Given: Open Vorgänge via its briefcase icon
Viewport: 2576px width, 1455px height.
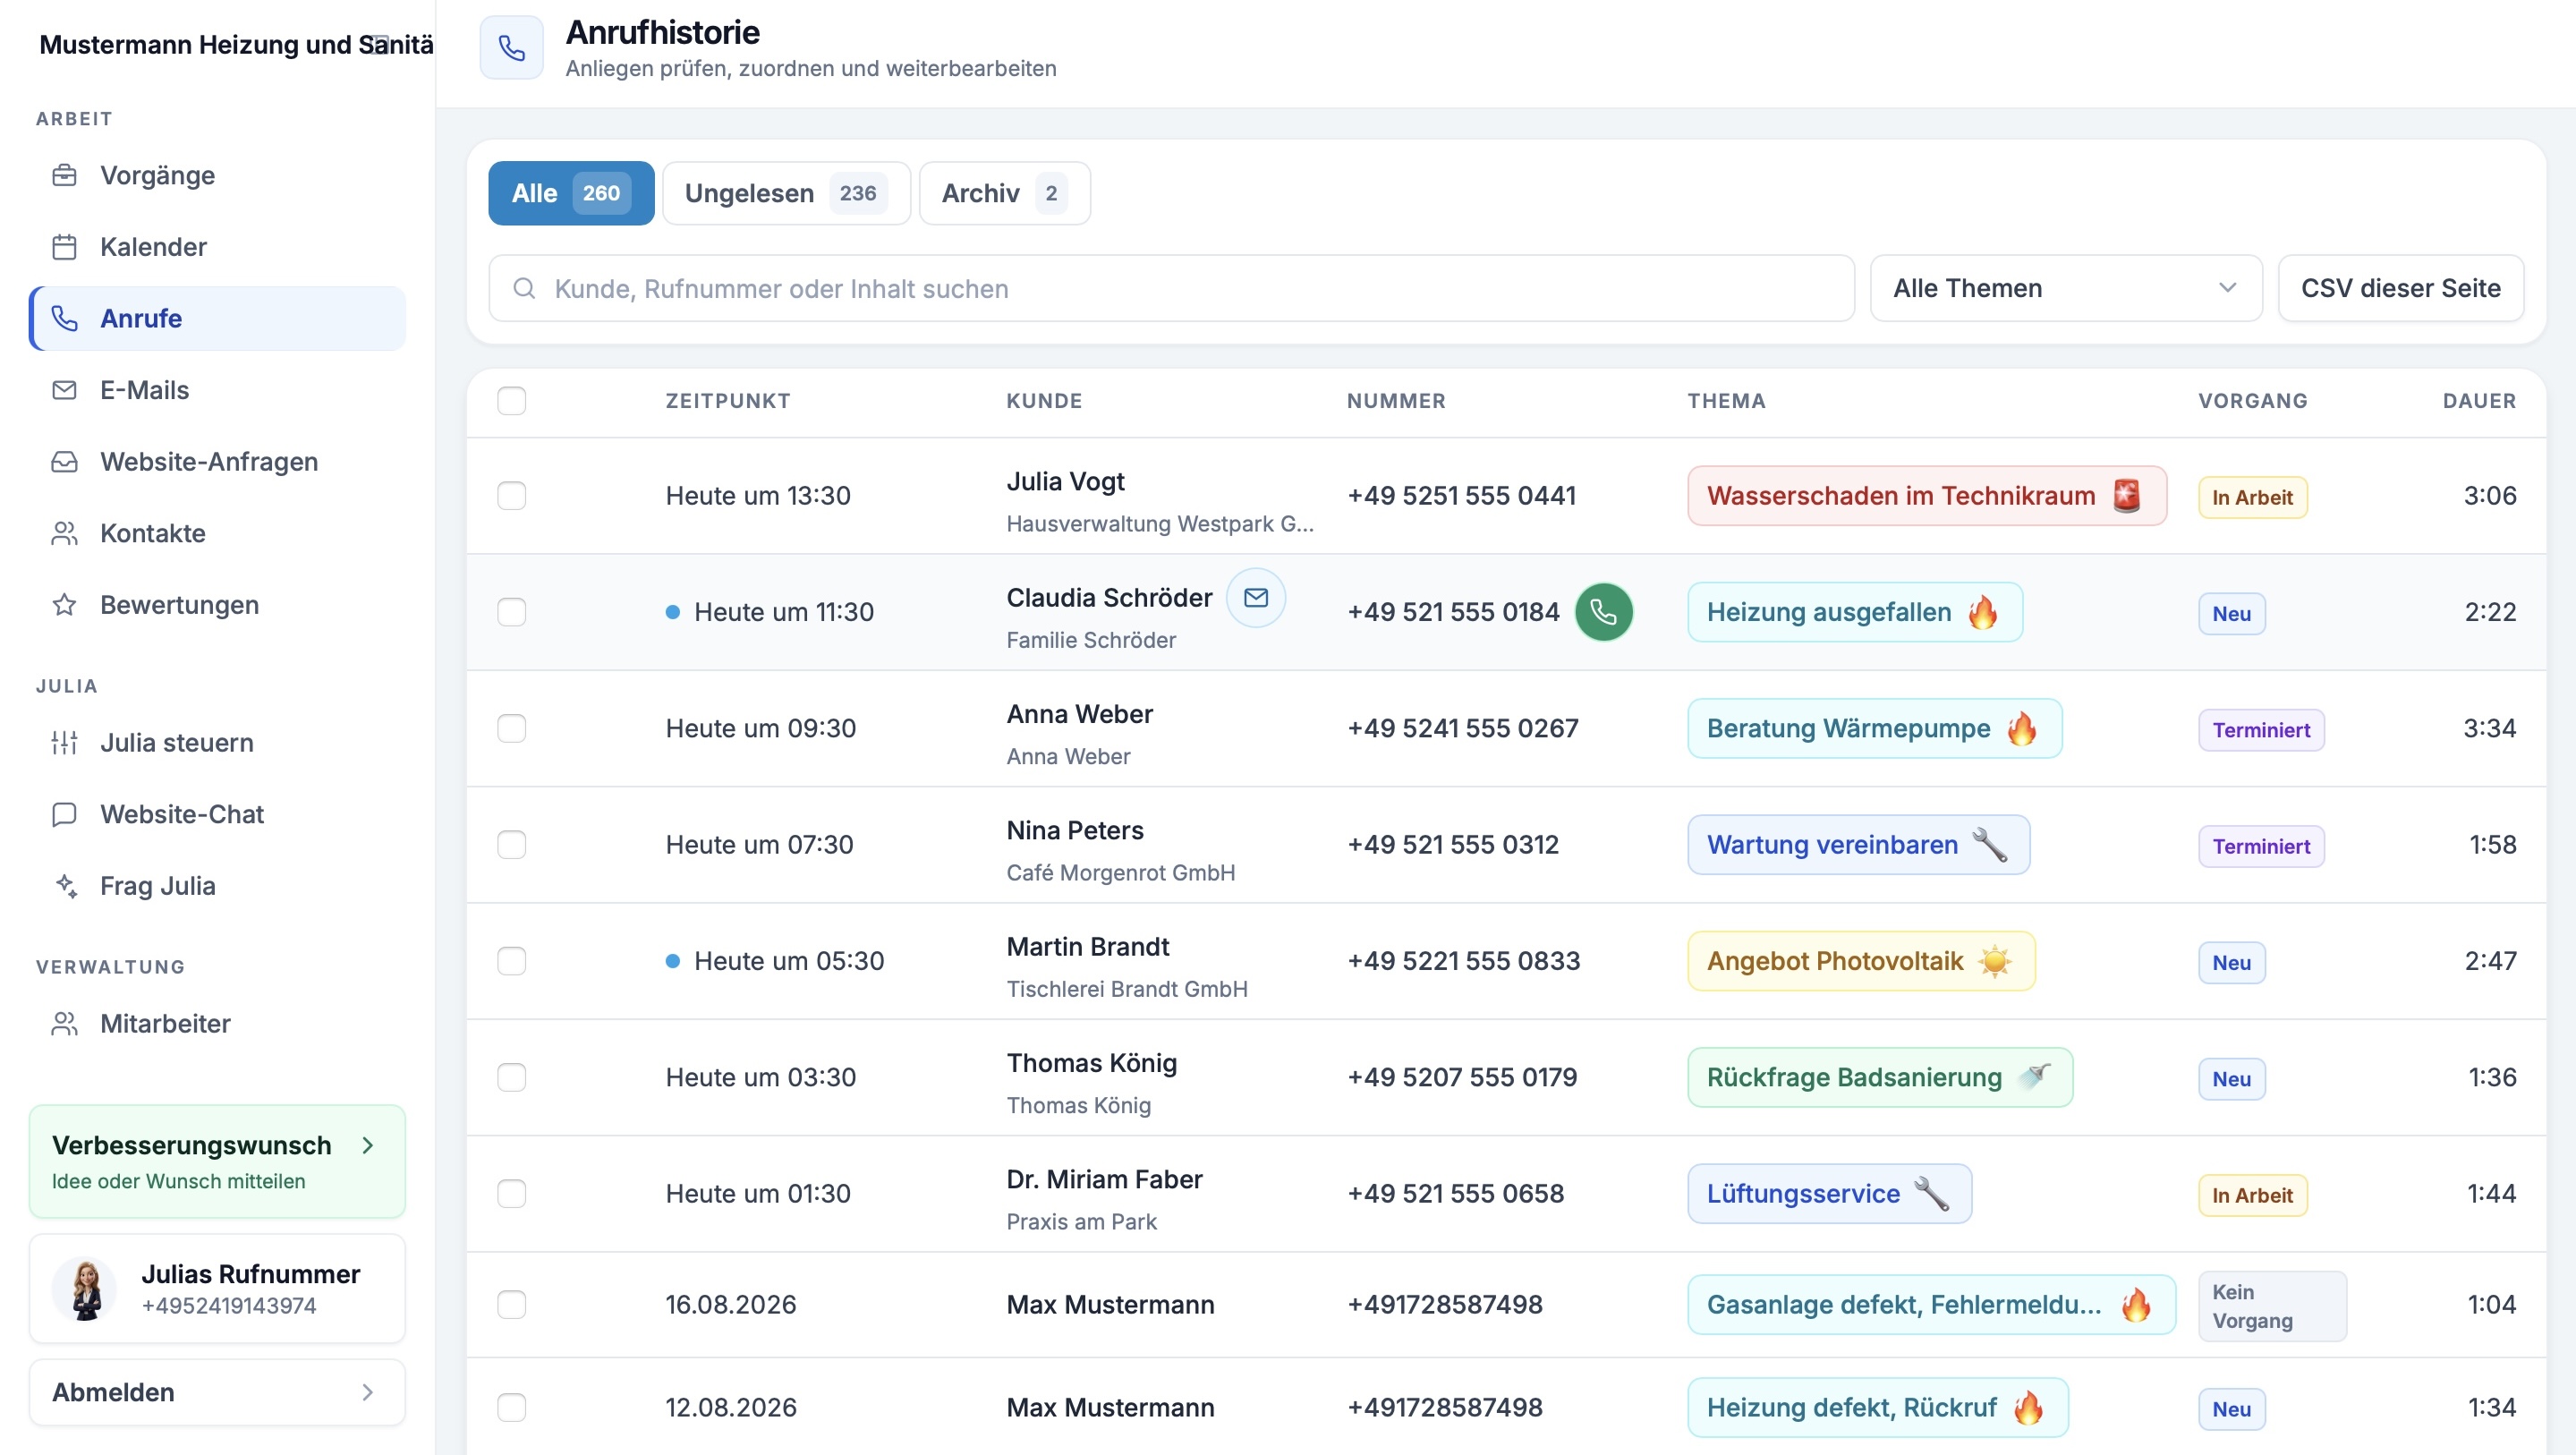Looking at the screenshot, I should pyautogui.click(x=64, y=175).
